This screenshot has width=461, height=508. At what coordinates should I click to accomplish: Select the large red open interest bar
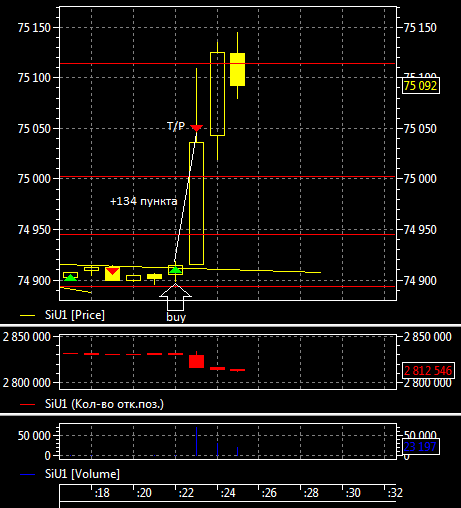[x=196, y=361]
